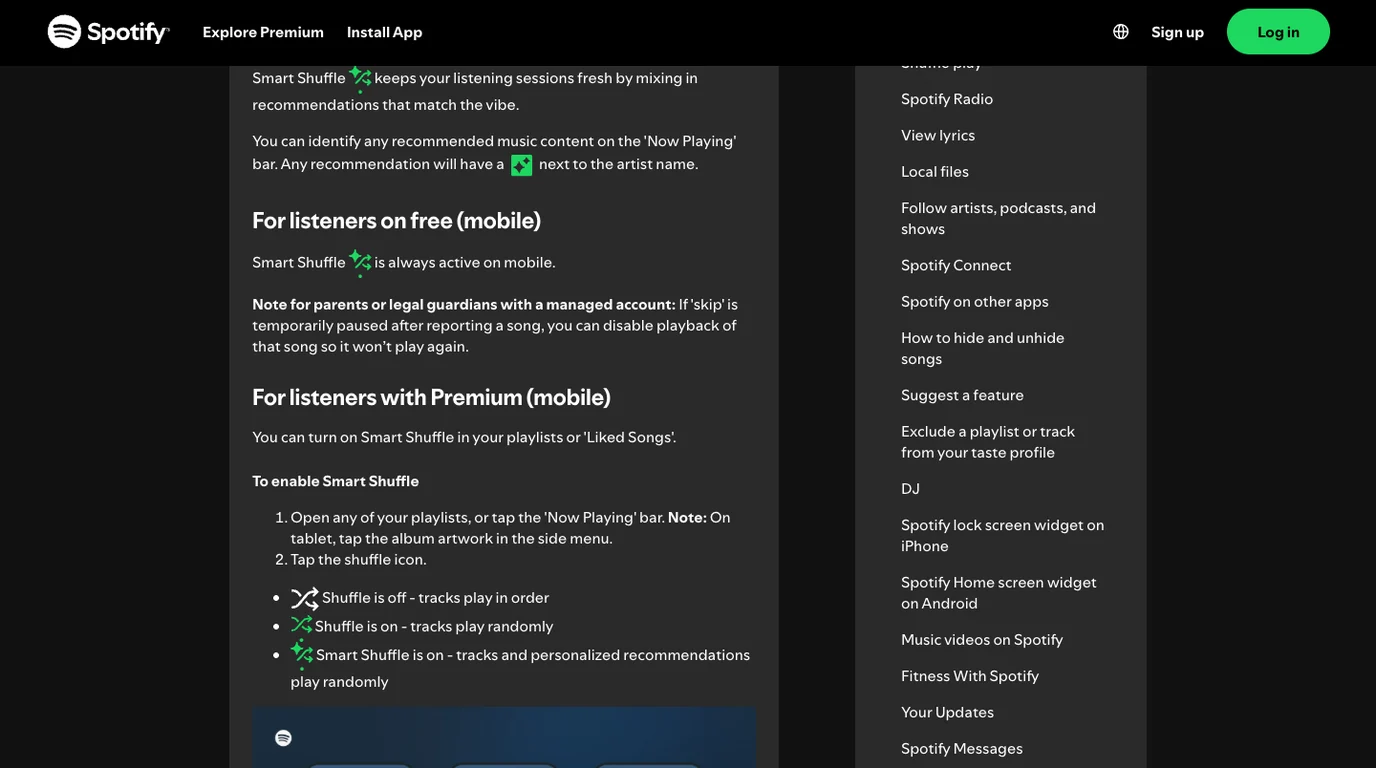Open the 'Spotify Messages' article
This screenshot has width=1376, height=768.
click(x=962, y=748)
